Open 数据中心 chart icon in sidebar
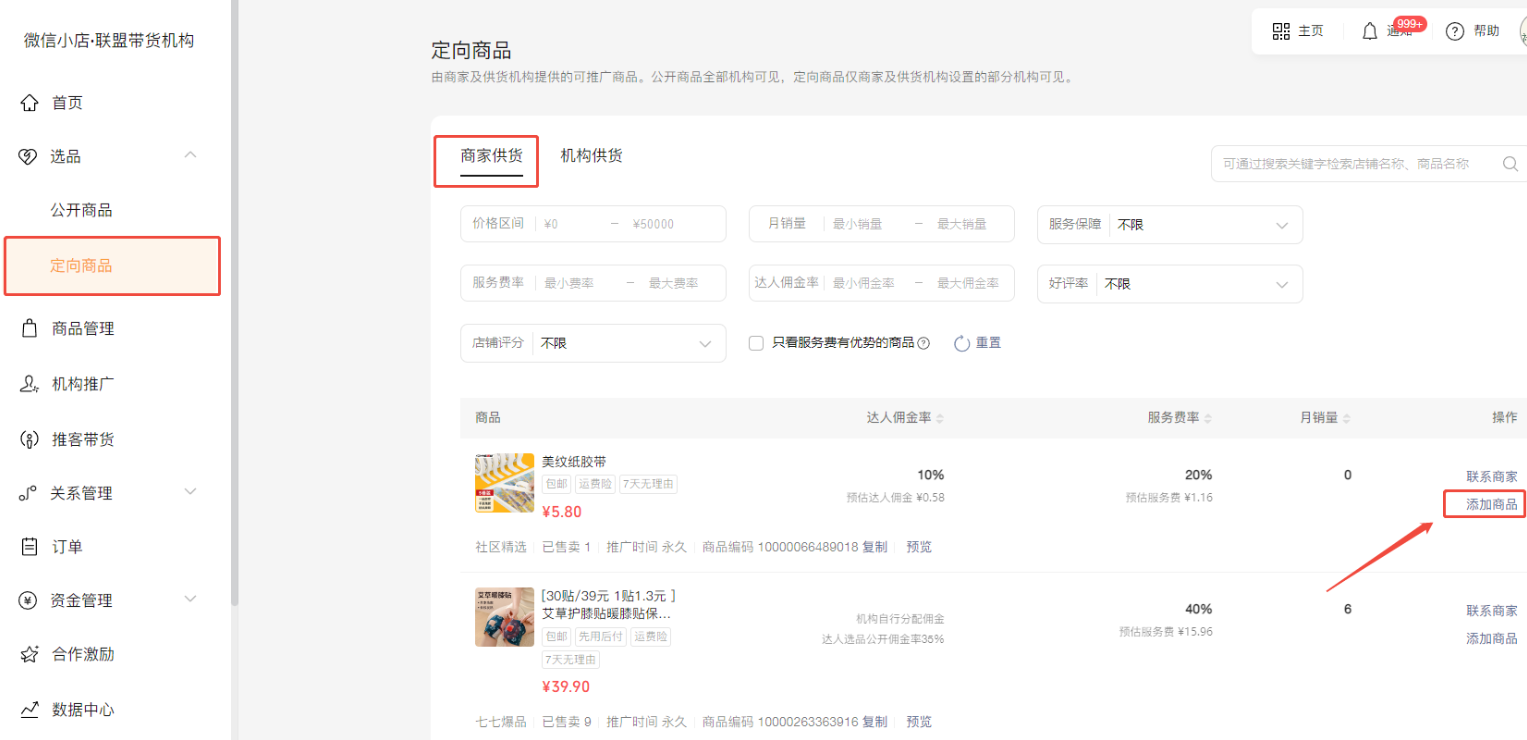This screenshot has height=740, width=1527. pyautogui.click(x=30, y=709)
